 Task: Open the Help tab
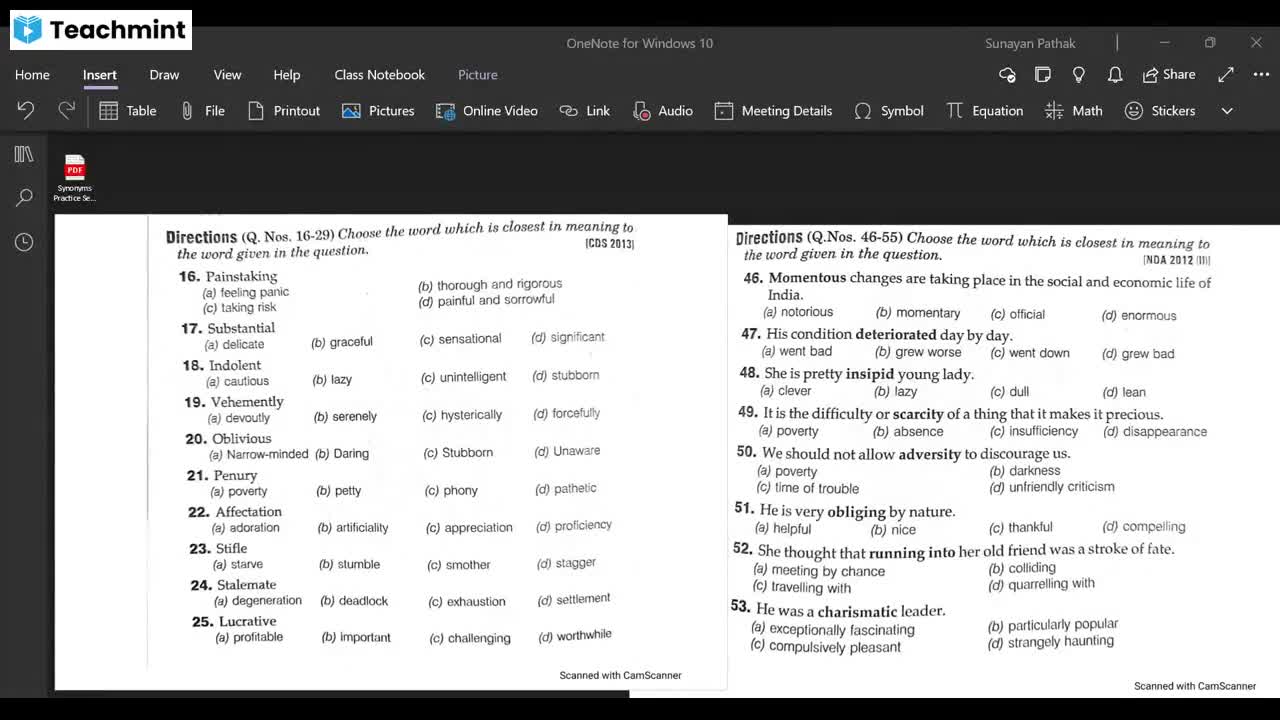[x=287, y=75]
